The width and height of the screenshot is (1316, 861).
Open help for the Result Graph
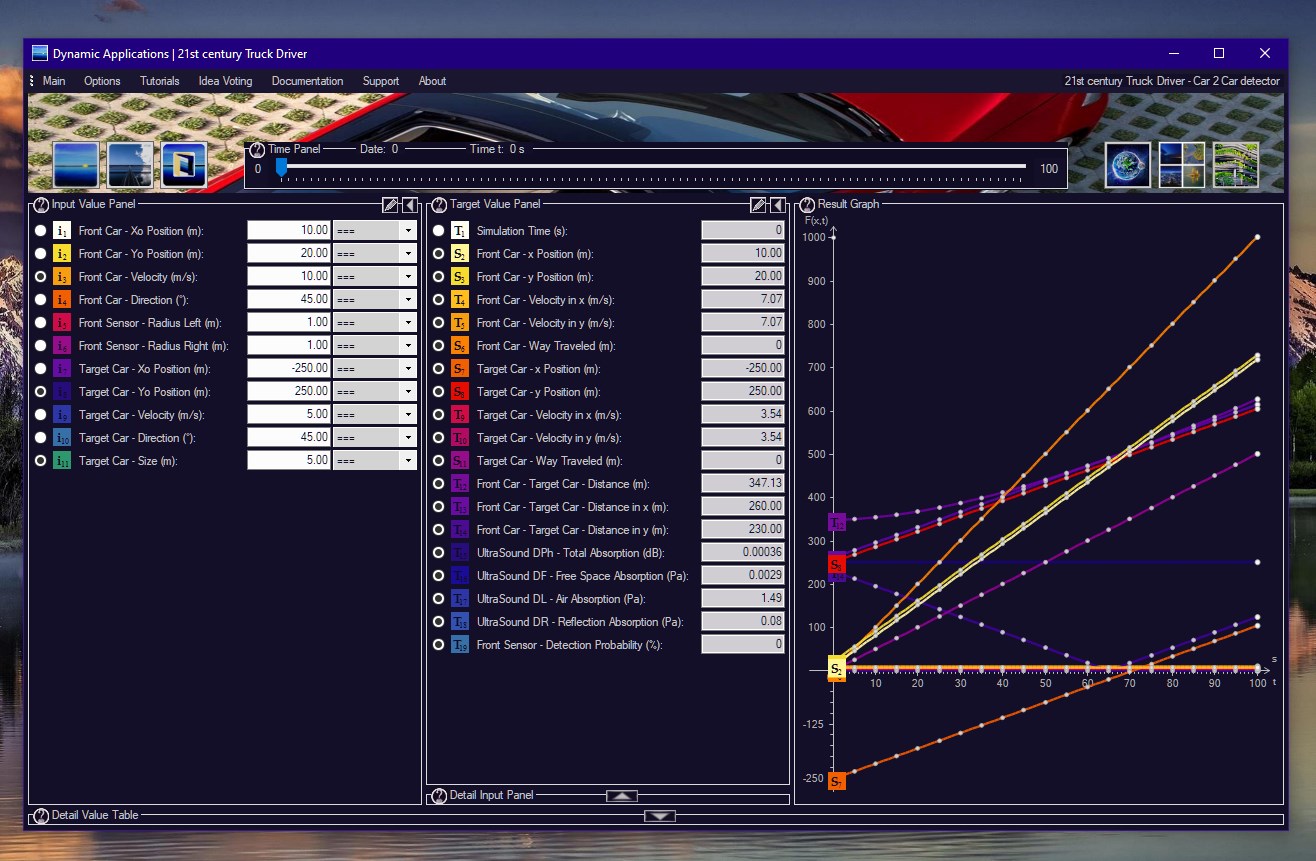coord(807,205)
